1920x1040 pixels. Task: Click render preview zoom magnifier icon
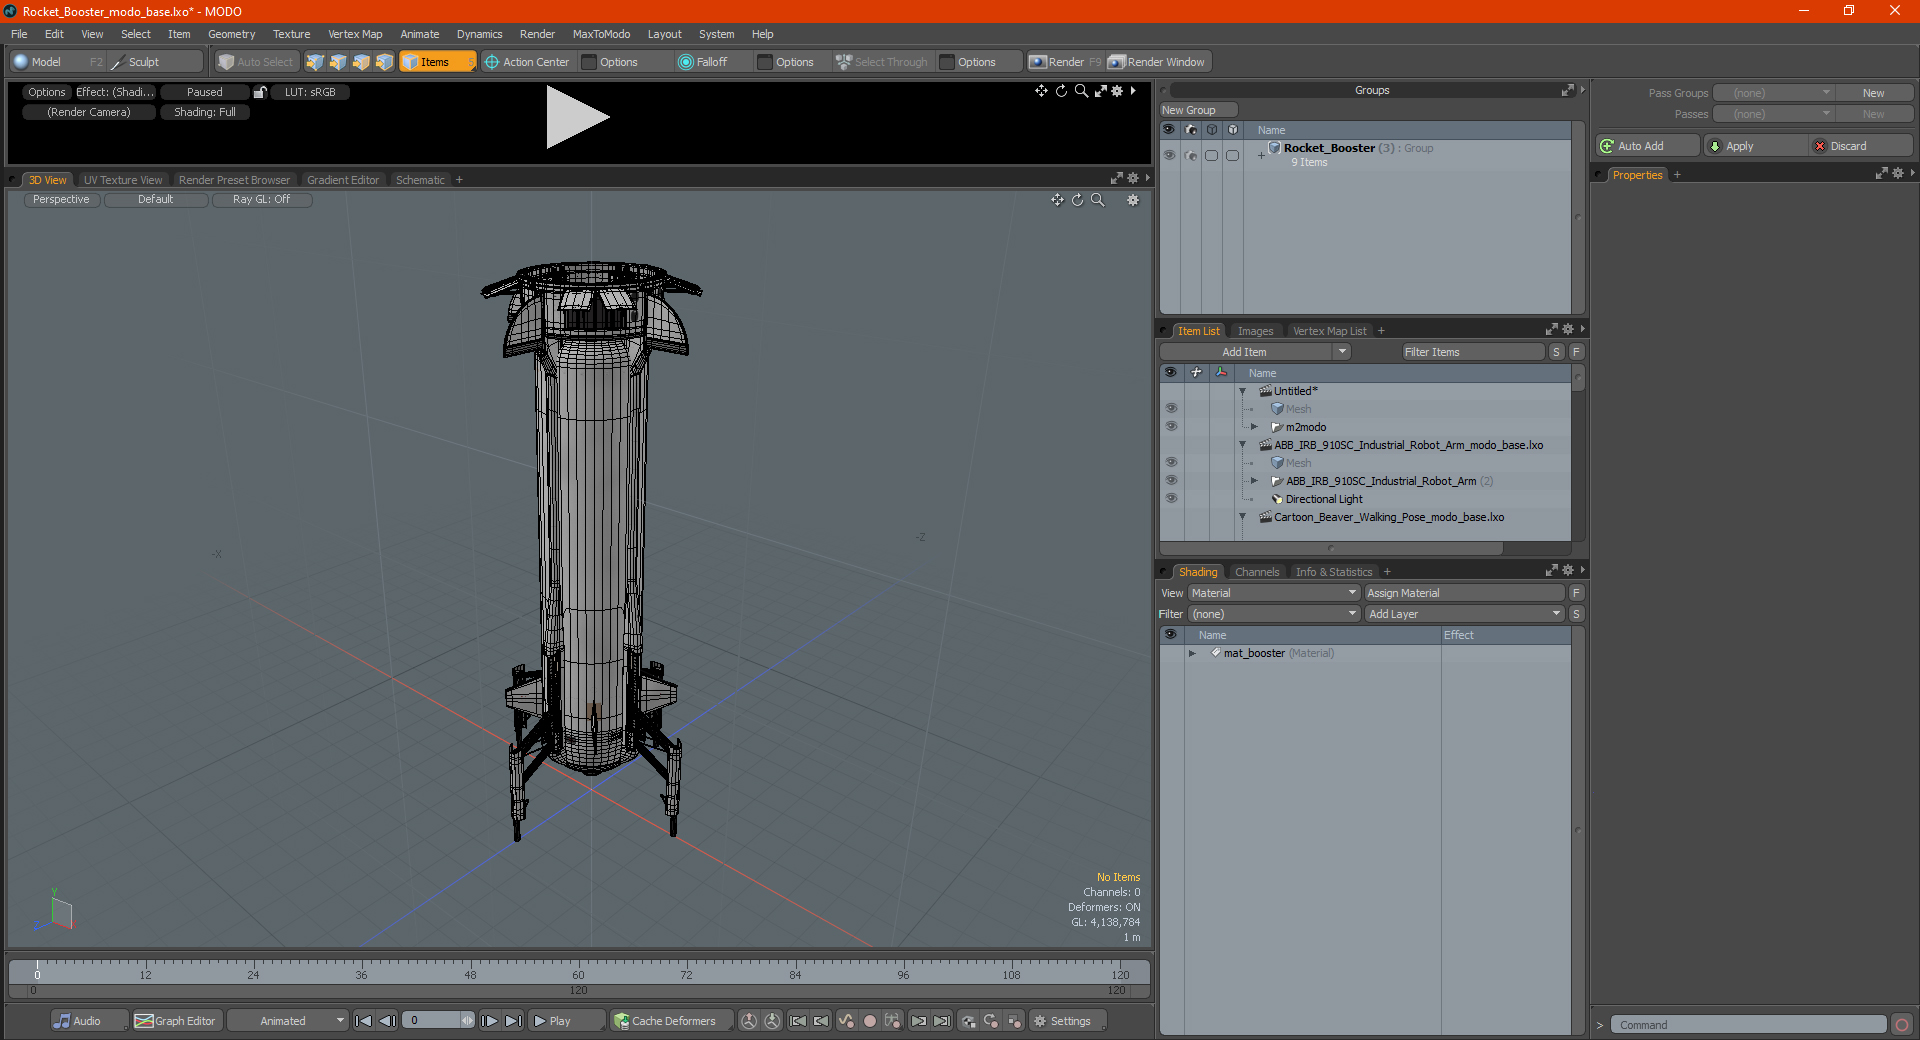(x=1081, y=91)
